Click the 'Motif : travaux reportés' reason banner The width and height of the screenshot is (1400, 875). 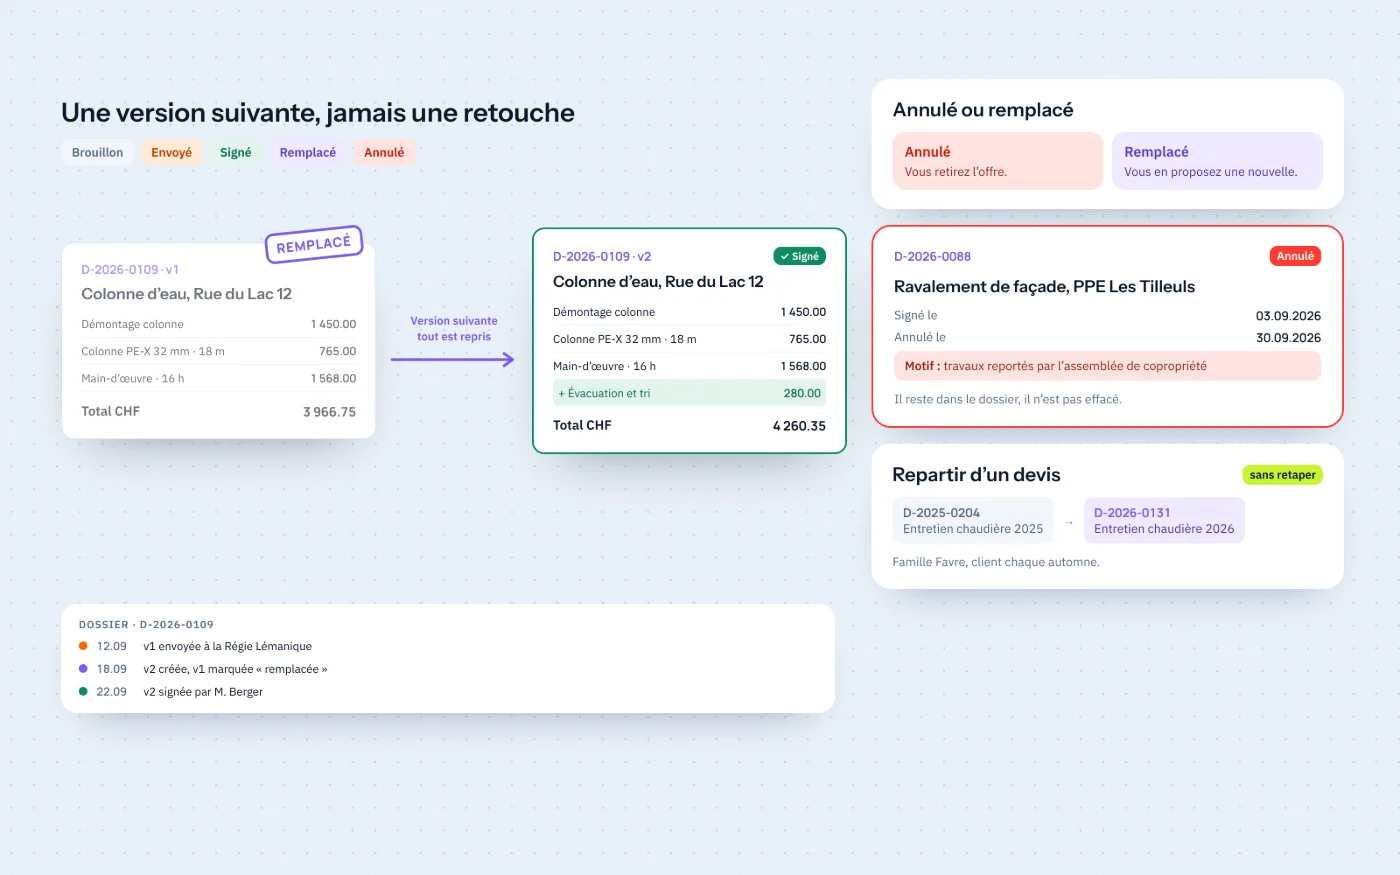[1107, 366]
